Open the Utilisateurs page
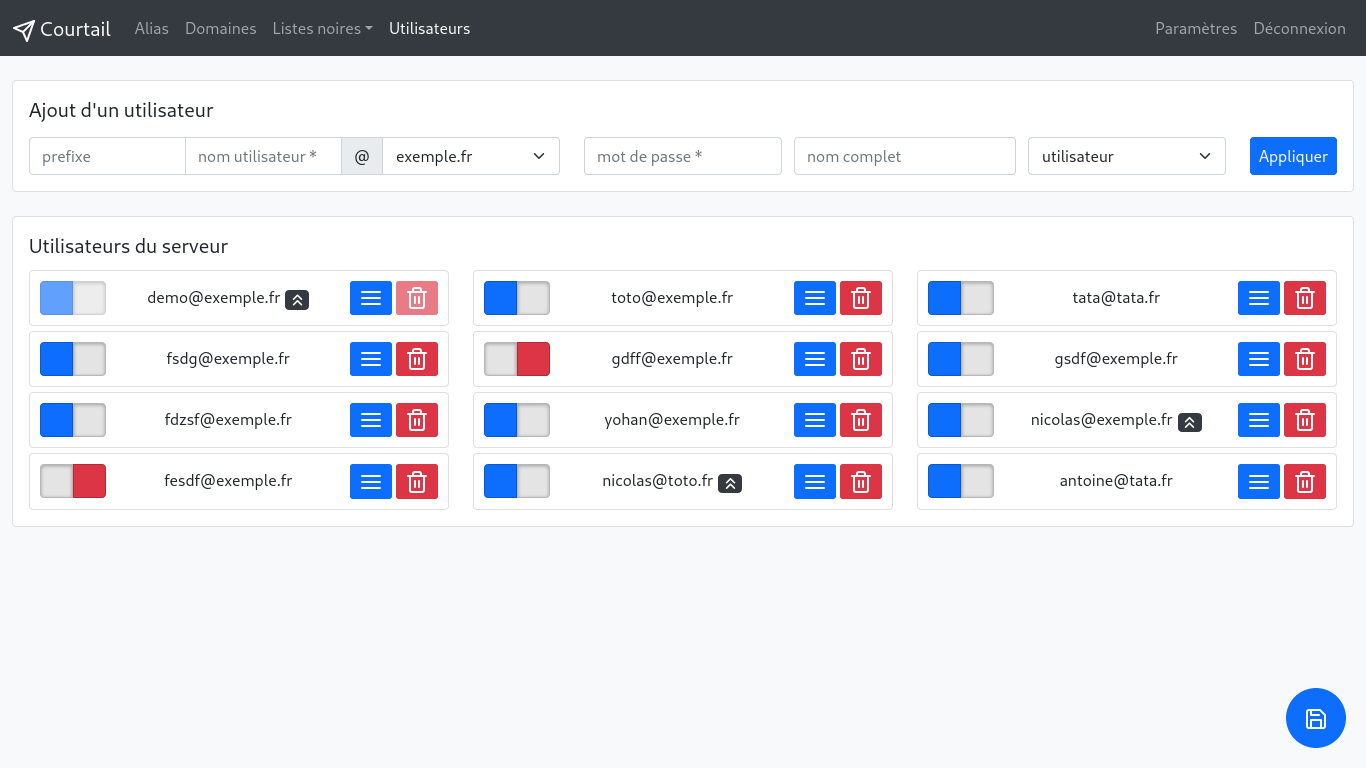 tap(430, 29)
